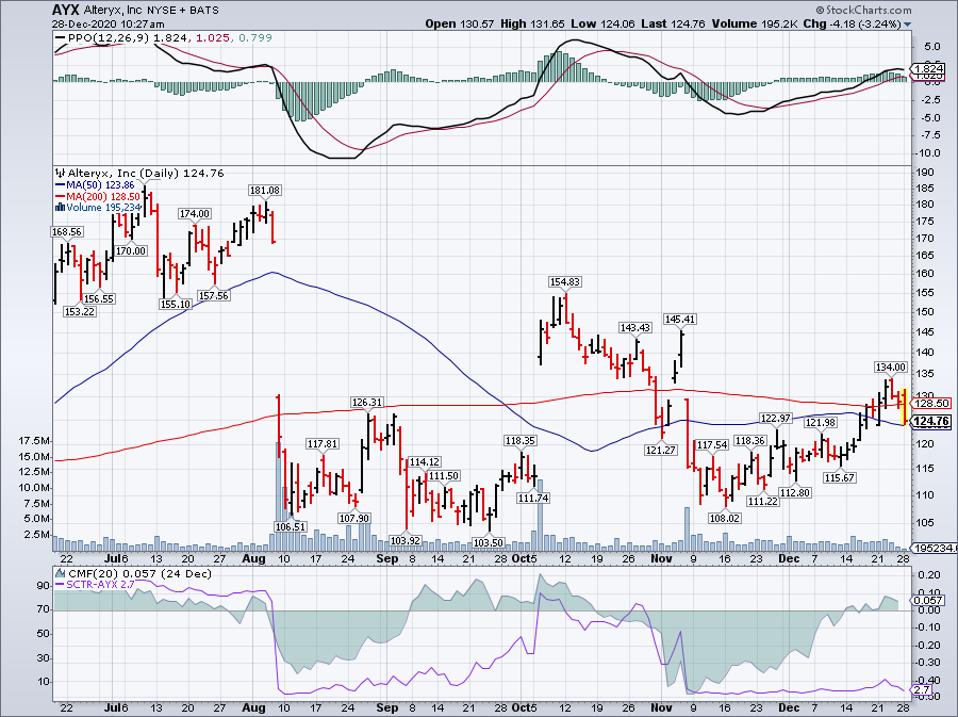Click the 108.02 low price label
Screen dimensions: 958x717
click(x=725, y=518)
